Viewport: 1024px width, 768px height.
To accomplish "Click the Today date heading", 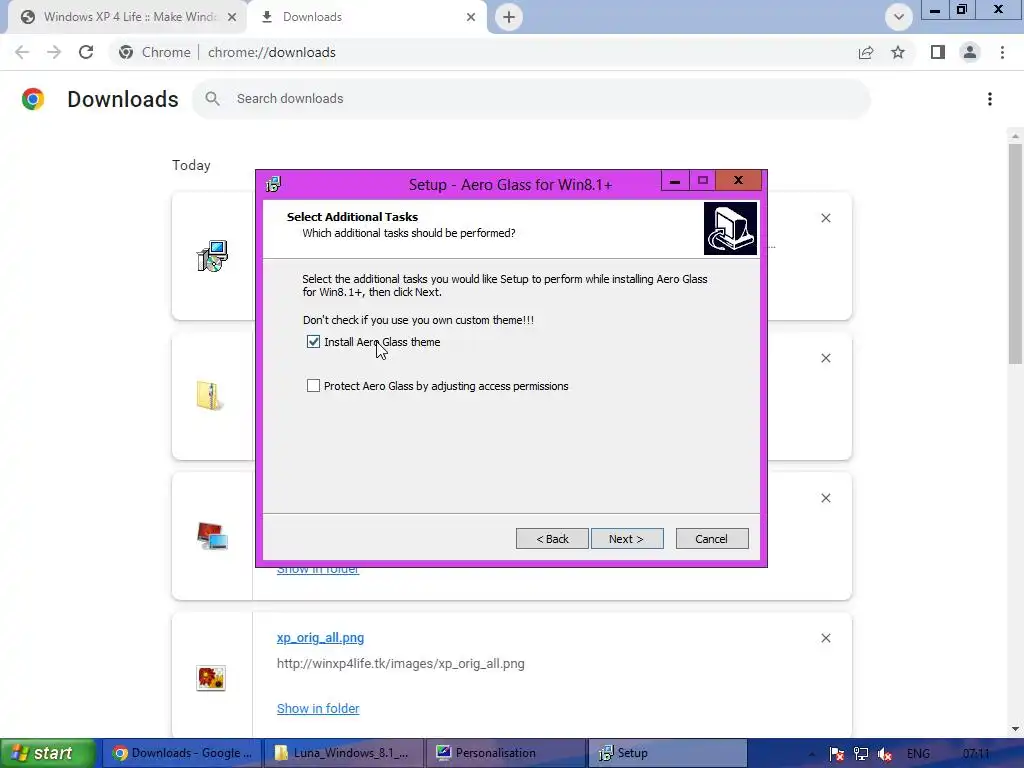I will click(191, 165).
